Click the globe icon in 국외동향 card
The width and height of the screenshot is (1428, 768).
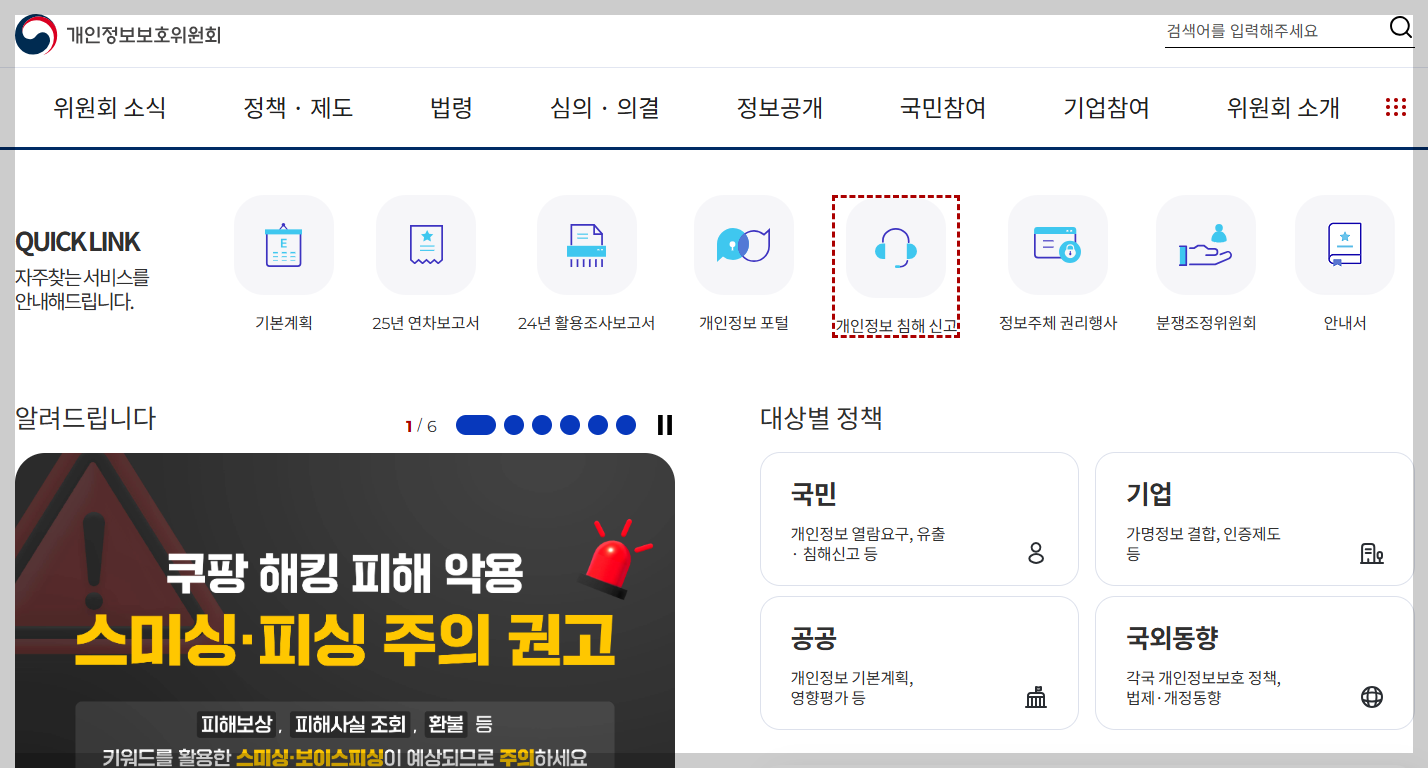coord(1372,697)
